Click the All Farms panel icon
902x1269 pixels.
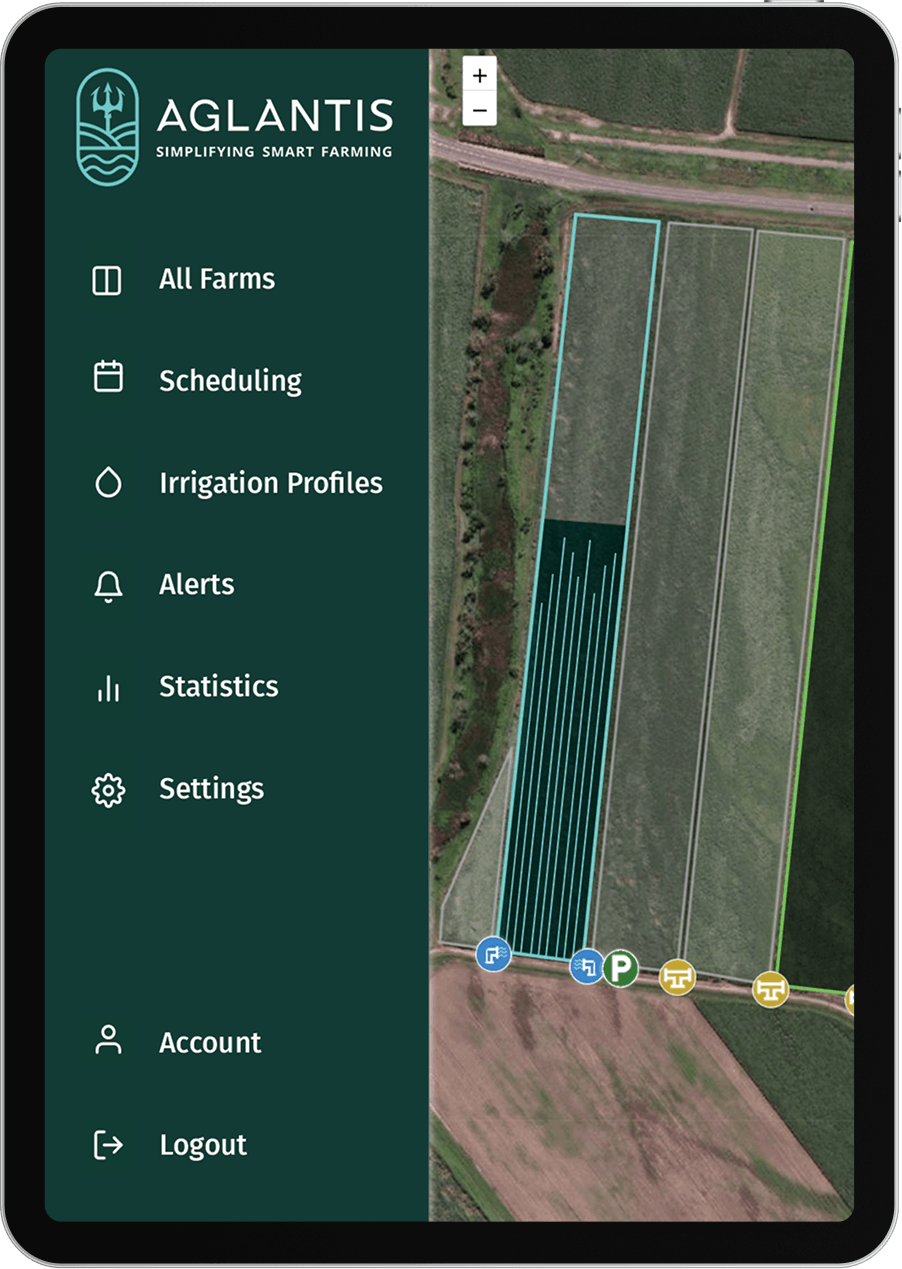(x=107, y=280)
